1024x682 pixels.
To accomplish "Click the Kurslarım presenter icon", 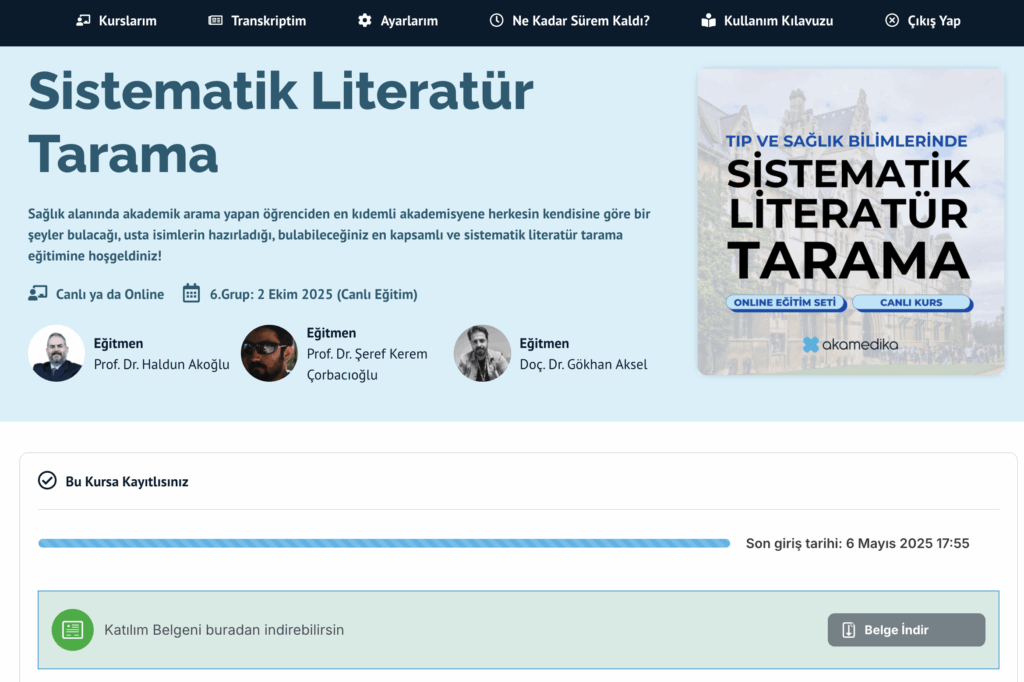I will click(x=83, y=20).
